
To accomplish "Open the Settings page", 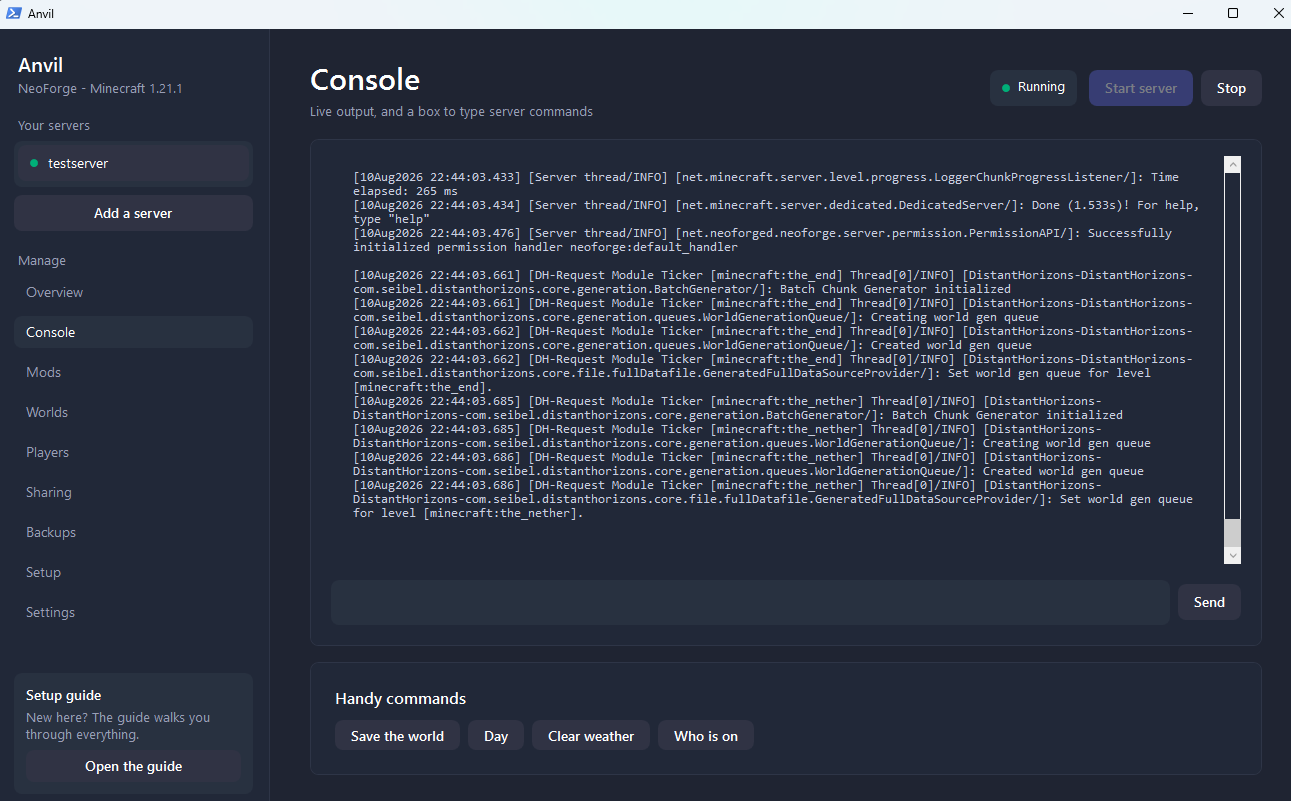I will [x=133, y=612].
